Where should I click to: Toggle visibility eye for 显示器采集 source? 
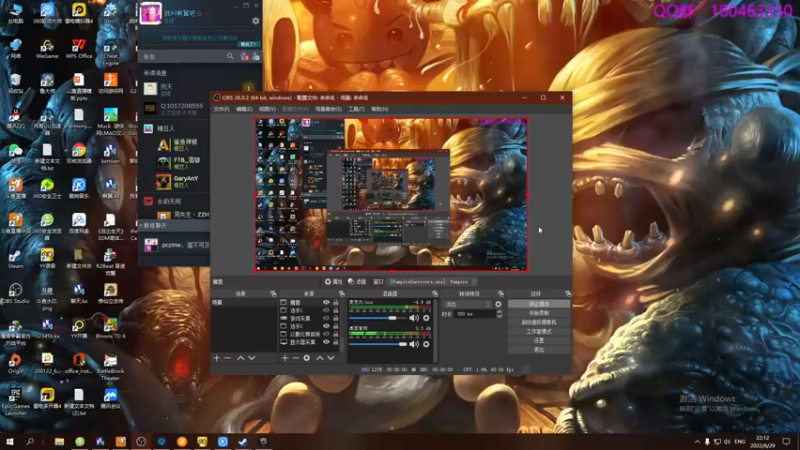(x=326, y=342)
